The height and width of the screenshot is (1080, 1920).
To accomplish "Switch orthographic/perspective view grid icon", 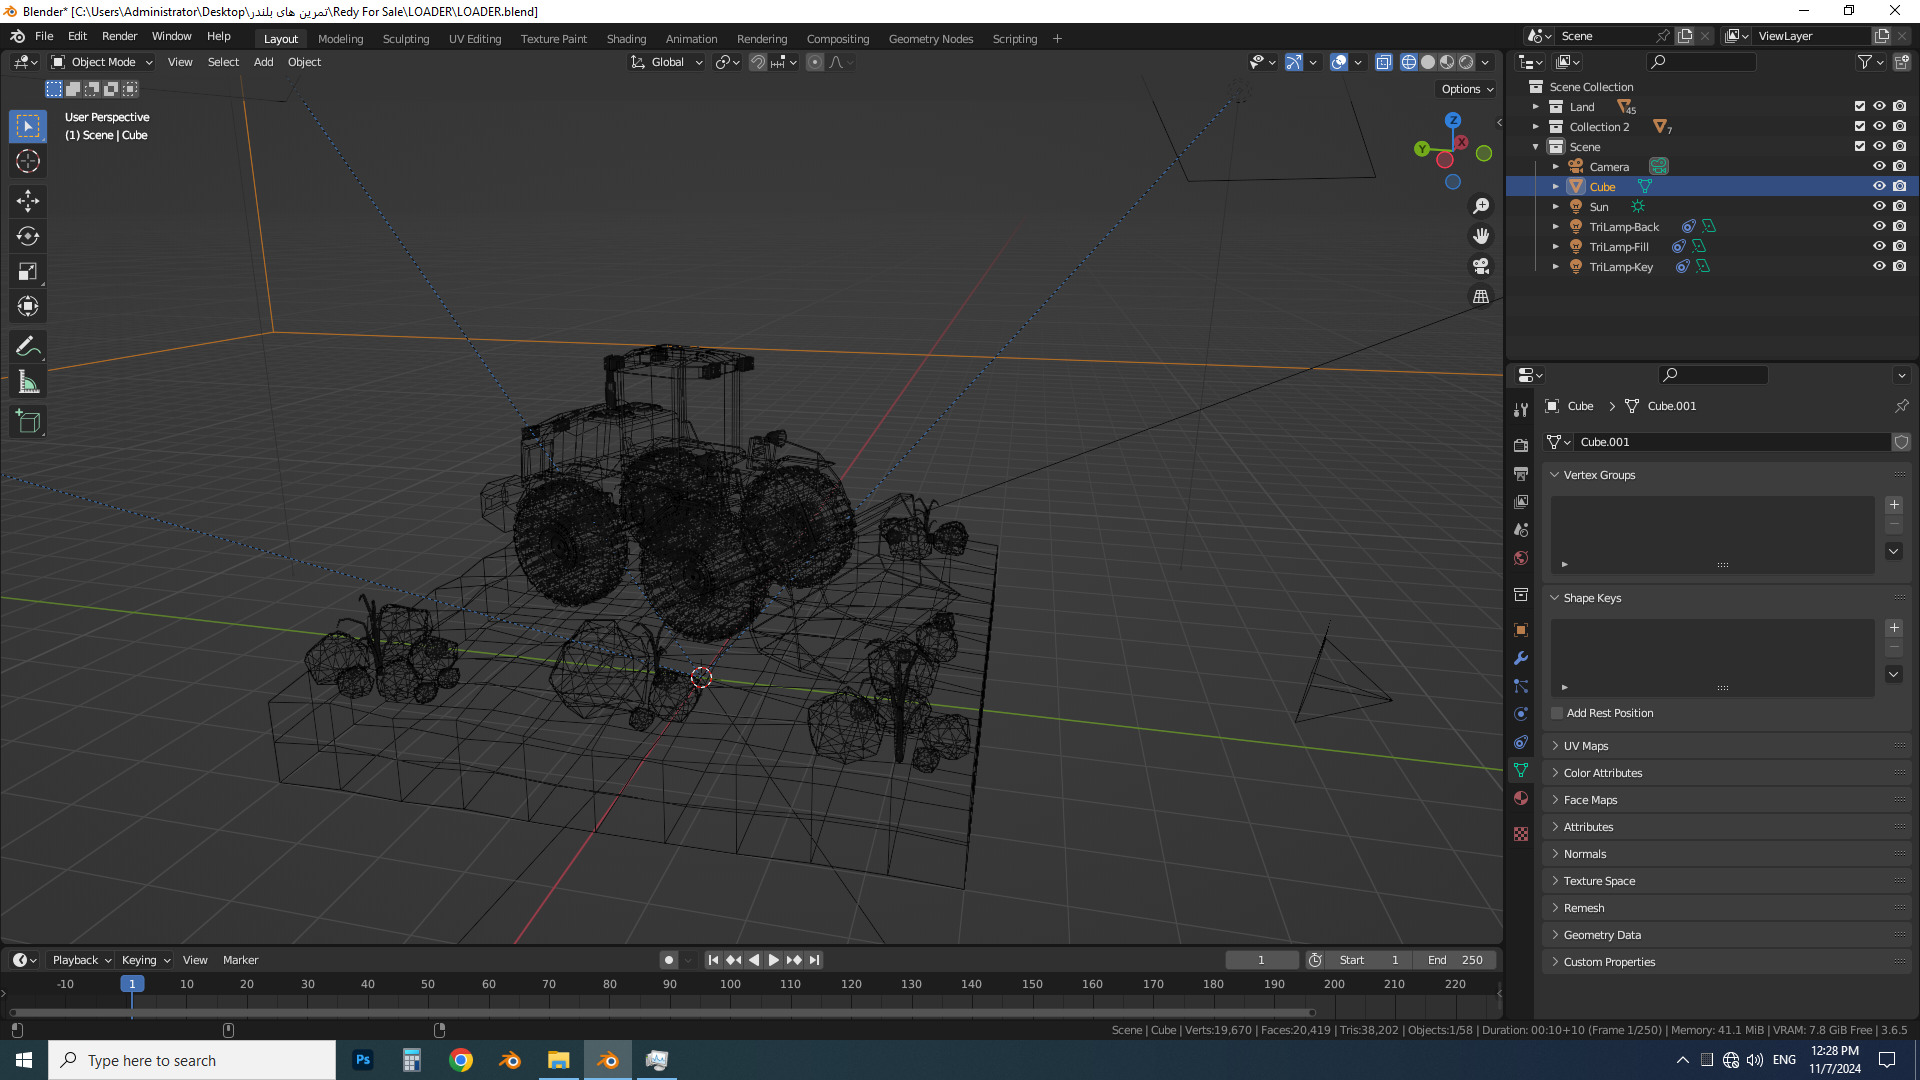I will tap(1481, 296).
